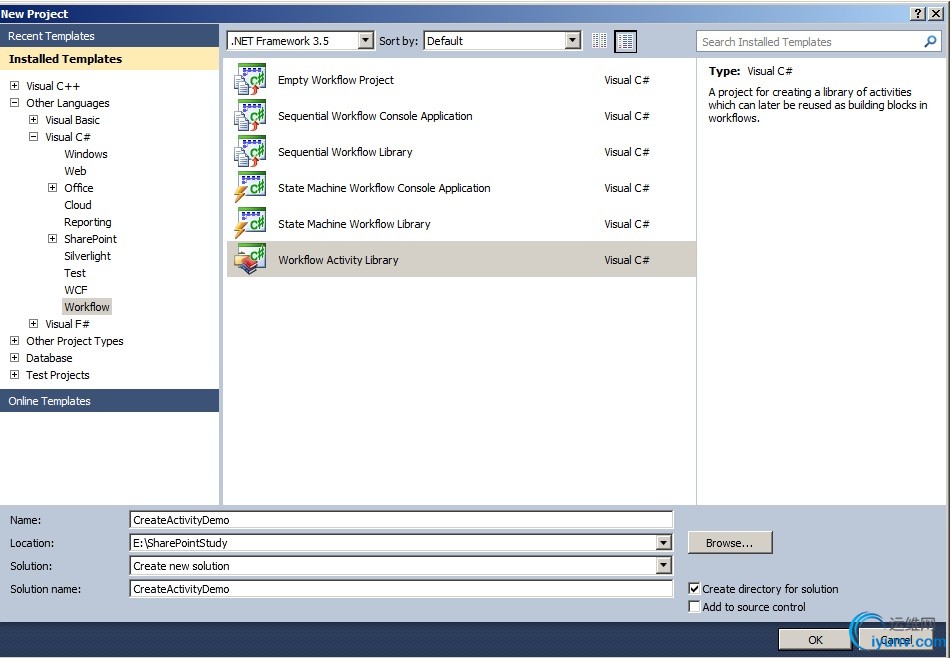952x658 pixels.
Task: Collapse the Other Languages node
Action: 15,103
